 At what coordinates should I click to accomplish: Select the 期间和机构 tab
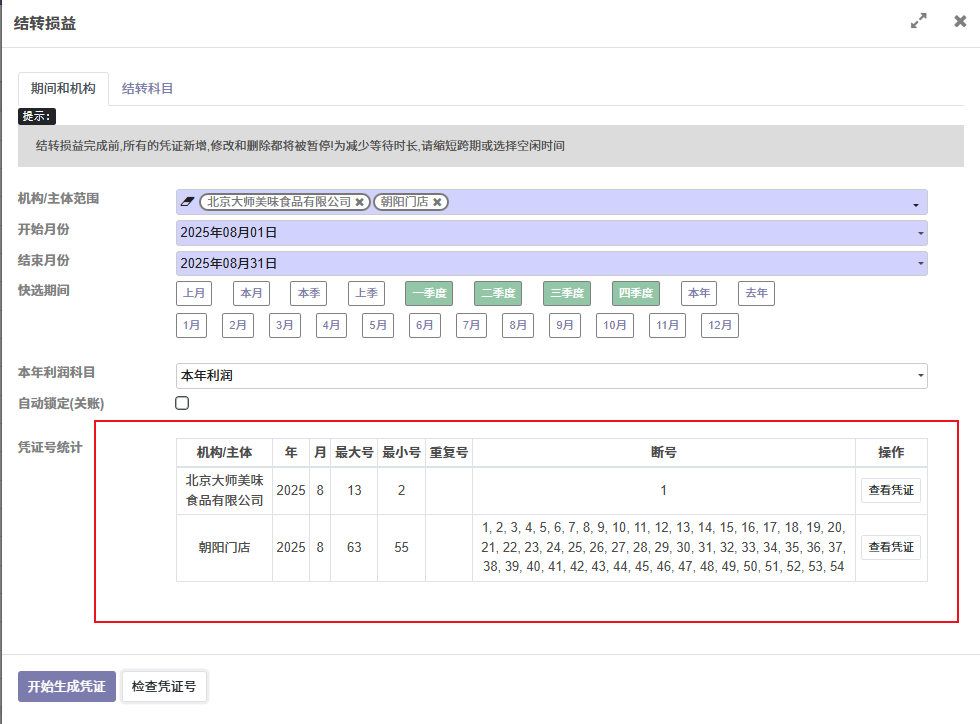click(x=63, y=89)
